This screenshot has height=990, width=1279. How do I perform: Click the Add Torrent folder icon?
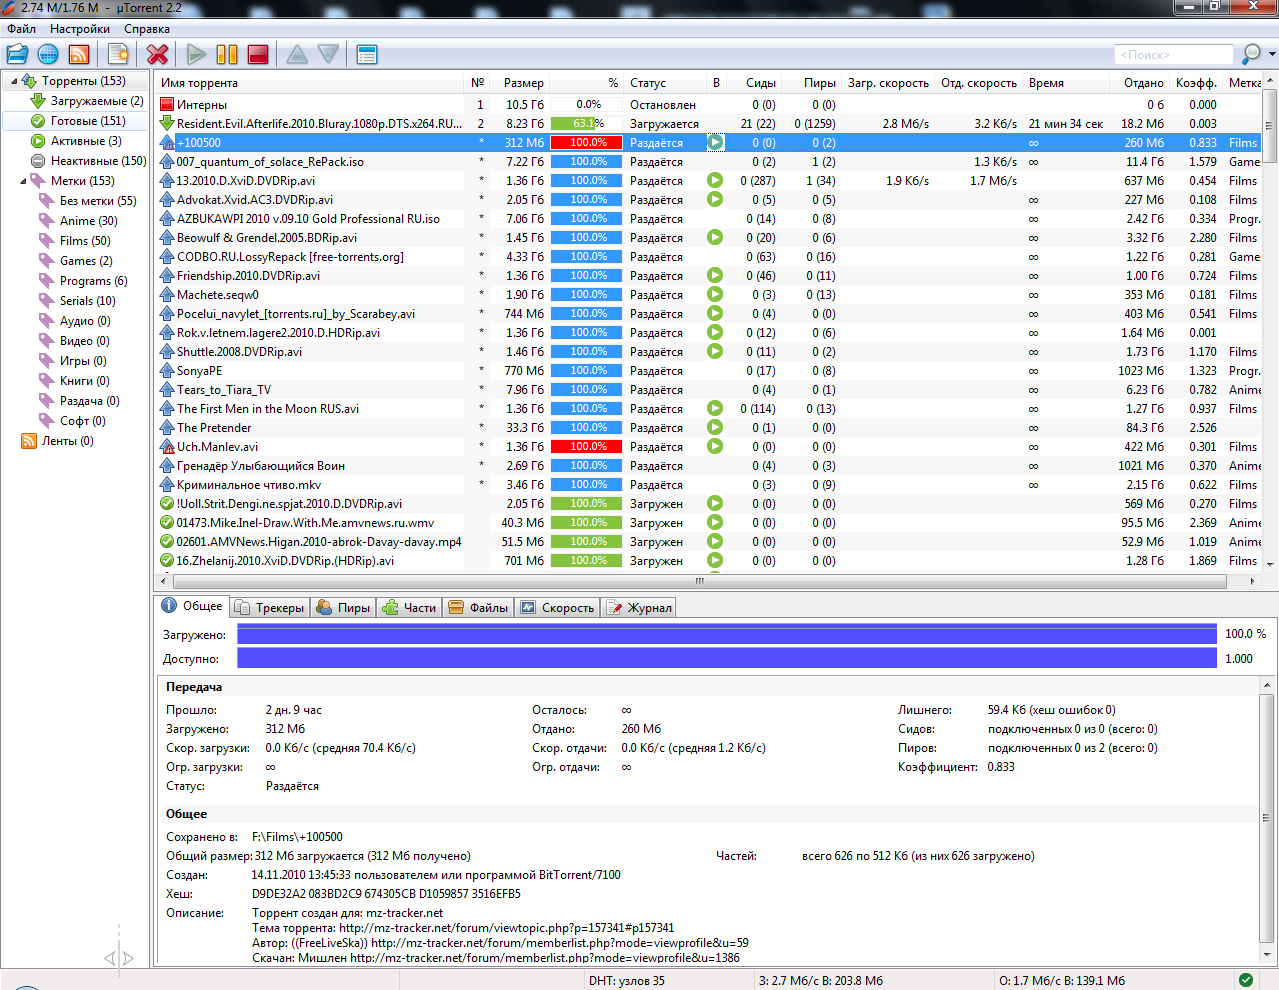[x=17, y=54]
